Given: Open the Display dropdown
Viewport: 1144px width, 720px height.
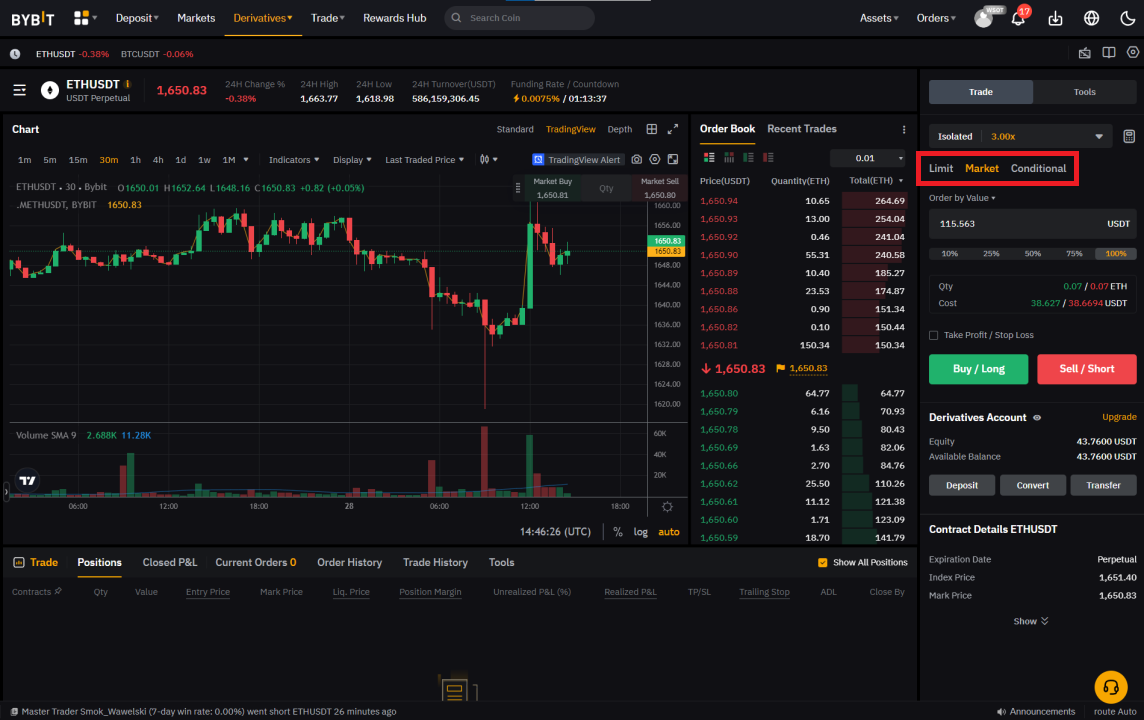Looking at the screenshot, I should [352, 160].
